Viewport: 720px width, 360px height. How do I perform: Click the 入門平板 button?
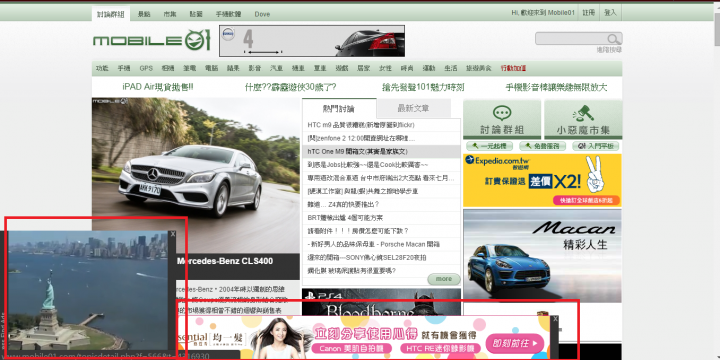(x=596, y=146)
